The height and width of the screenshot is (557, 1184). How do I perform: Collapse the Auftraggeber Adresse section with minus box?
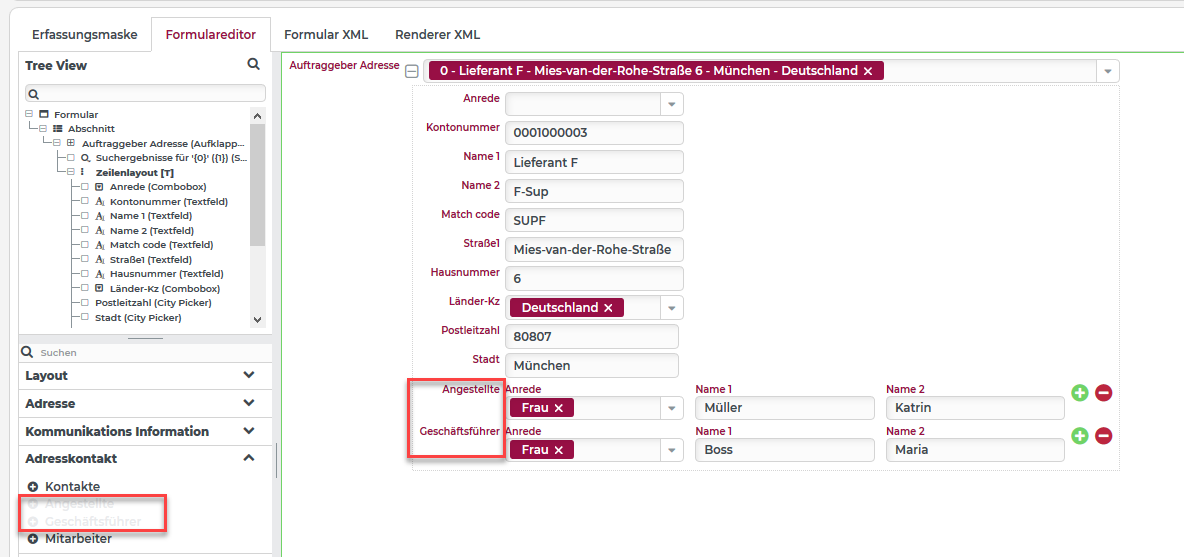[412, 72]
